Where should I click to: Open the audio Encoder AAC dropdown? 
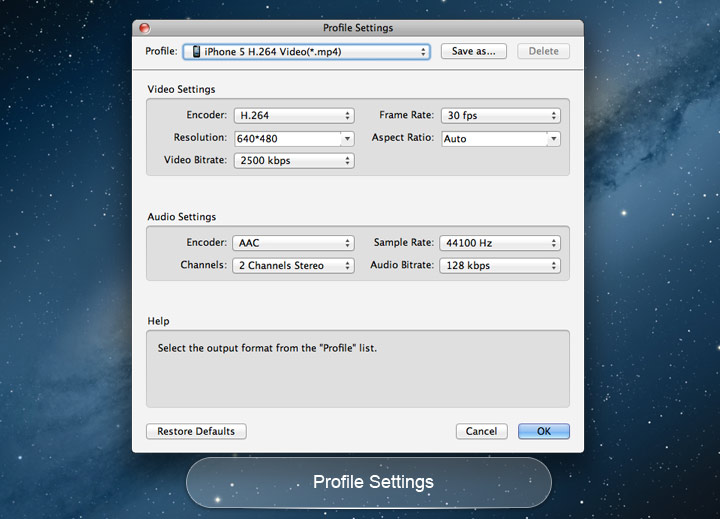(x=293, y=243)
